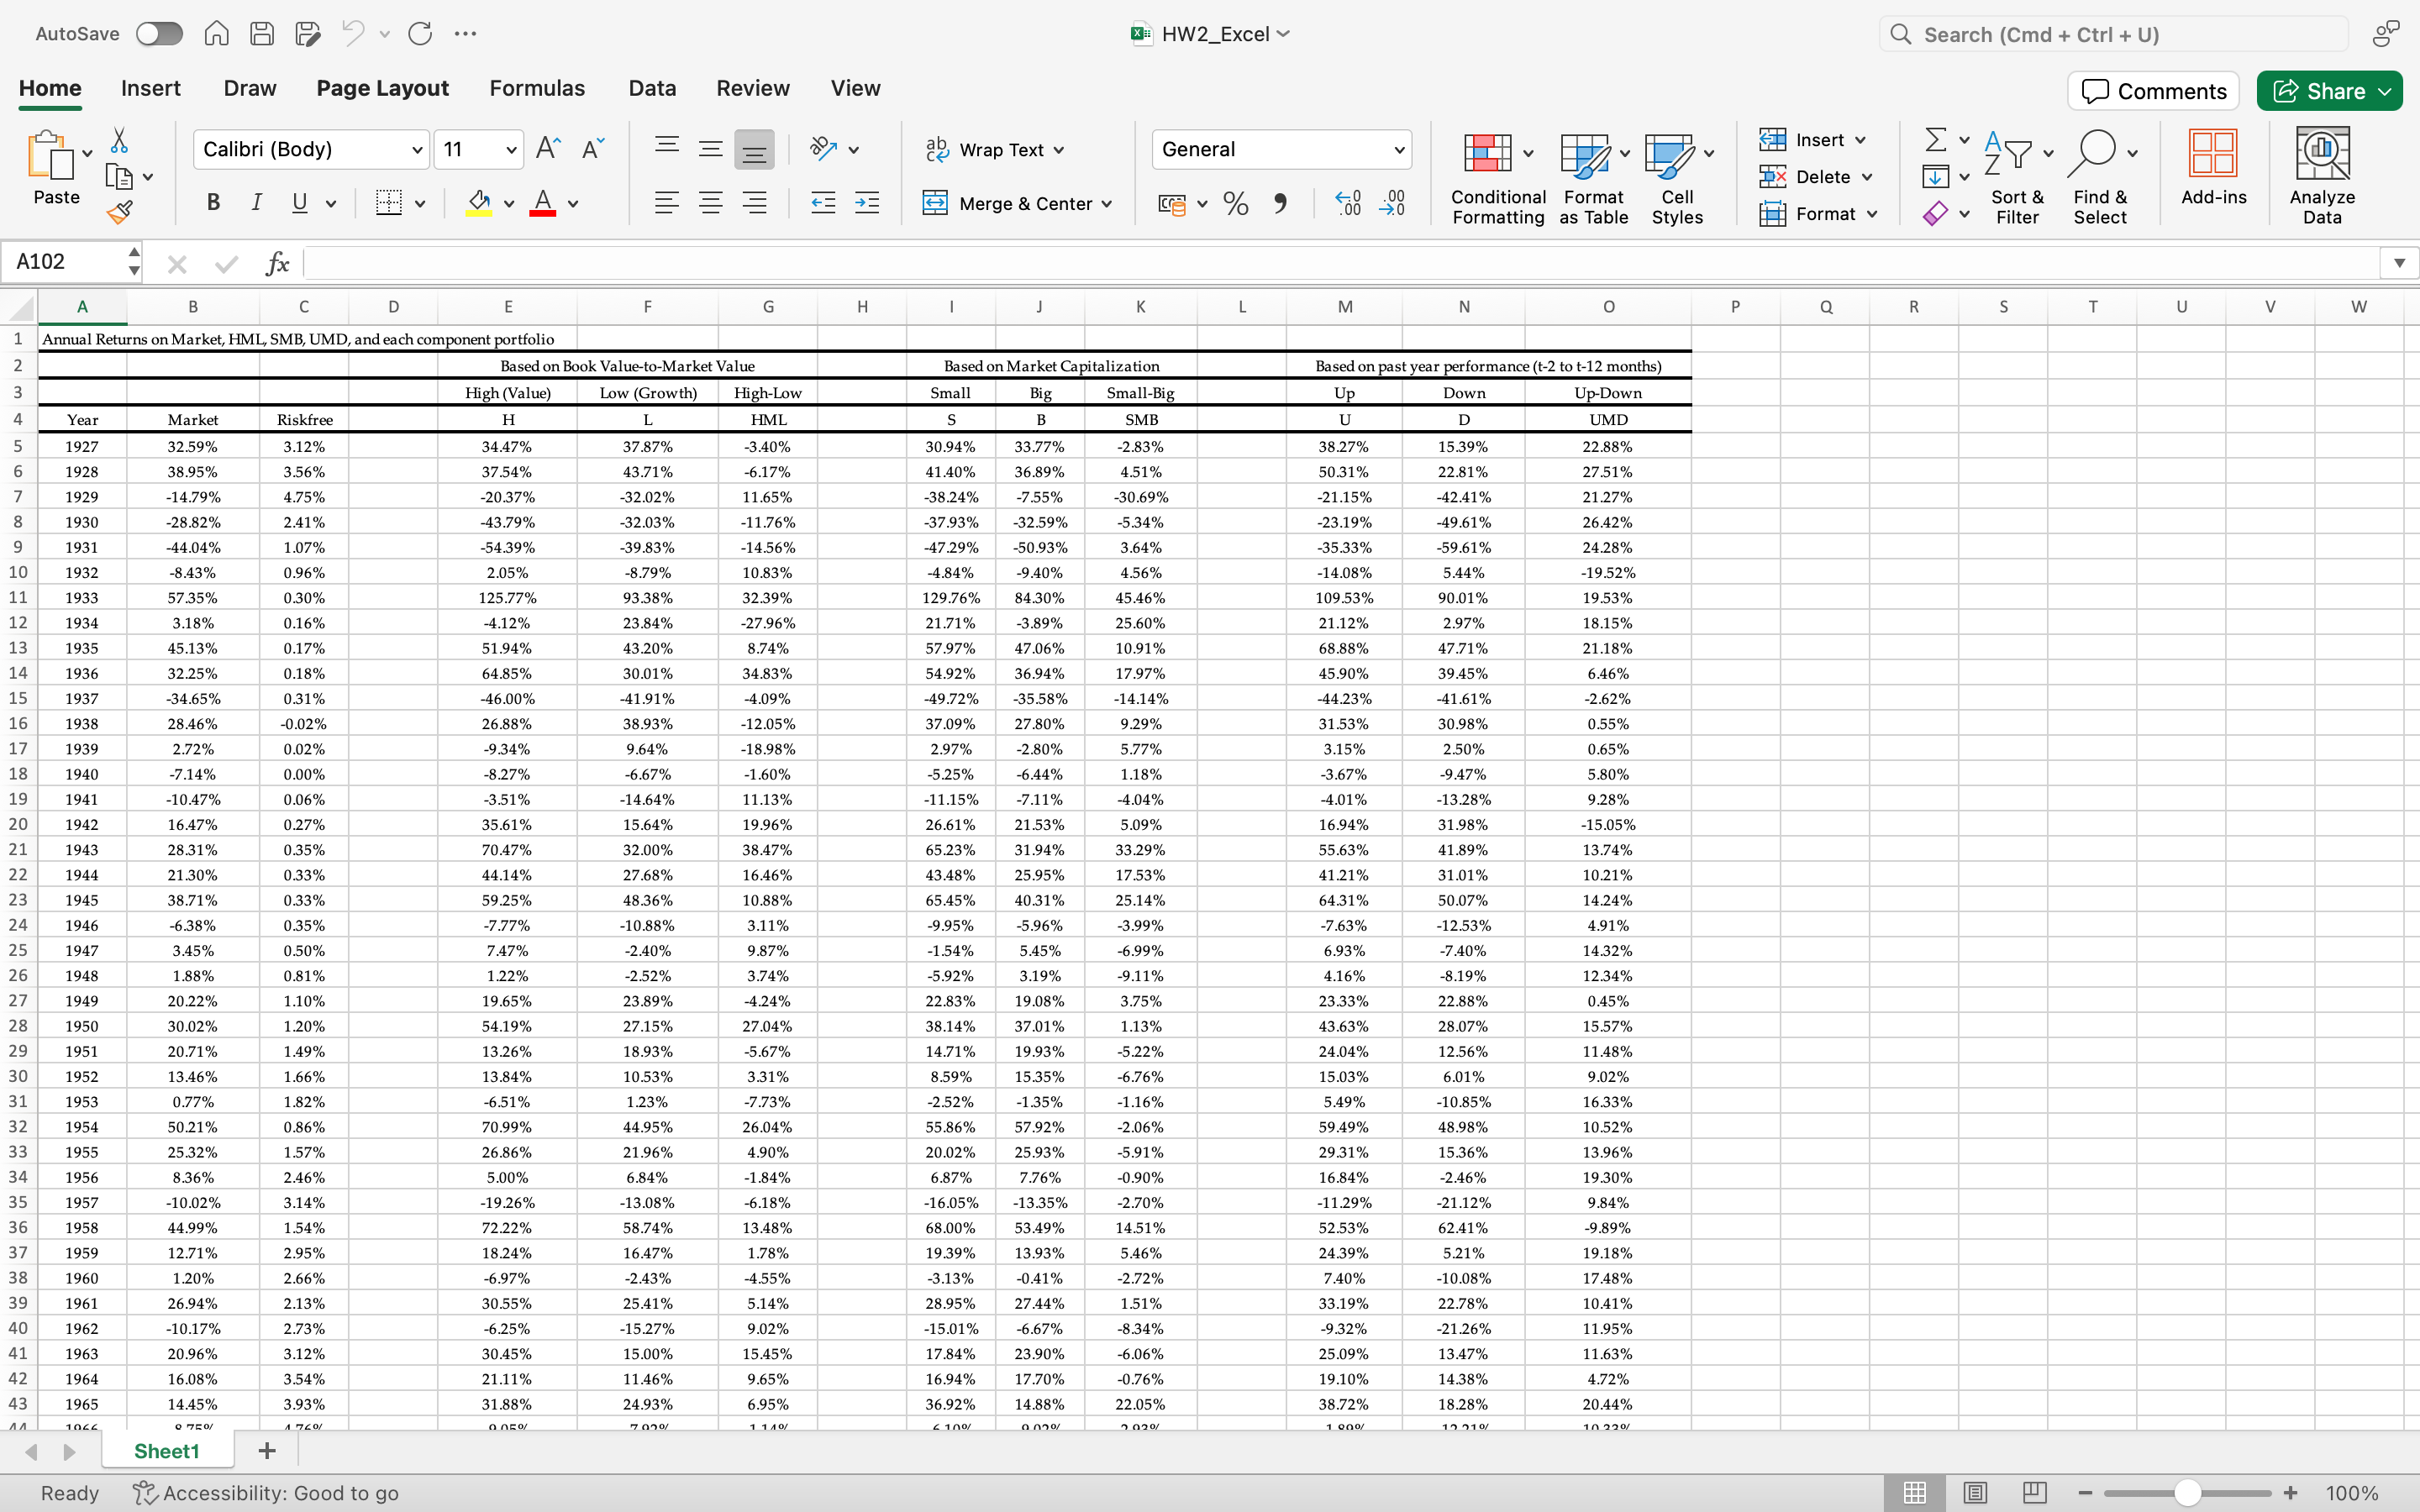Switch to the Sheet1 tab
Image resolution: width=2420 pixels, height=1512 pixels.
pyautogui.click(x=167, y=1450)
